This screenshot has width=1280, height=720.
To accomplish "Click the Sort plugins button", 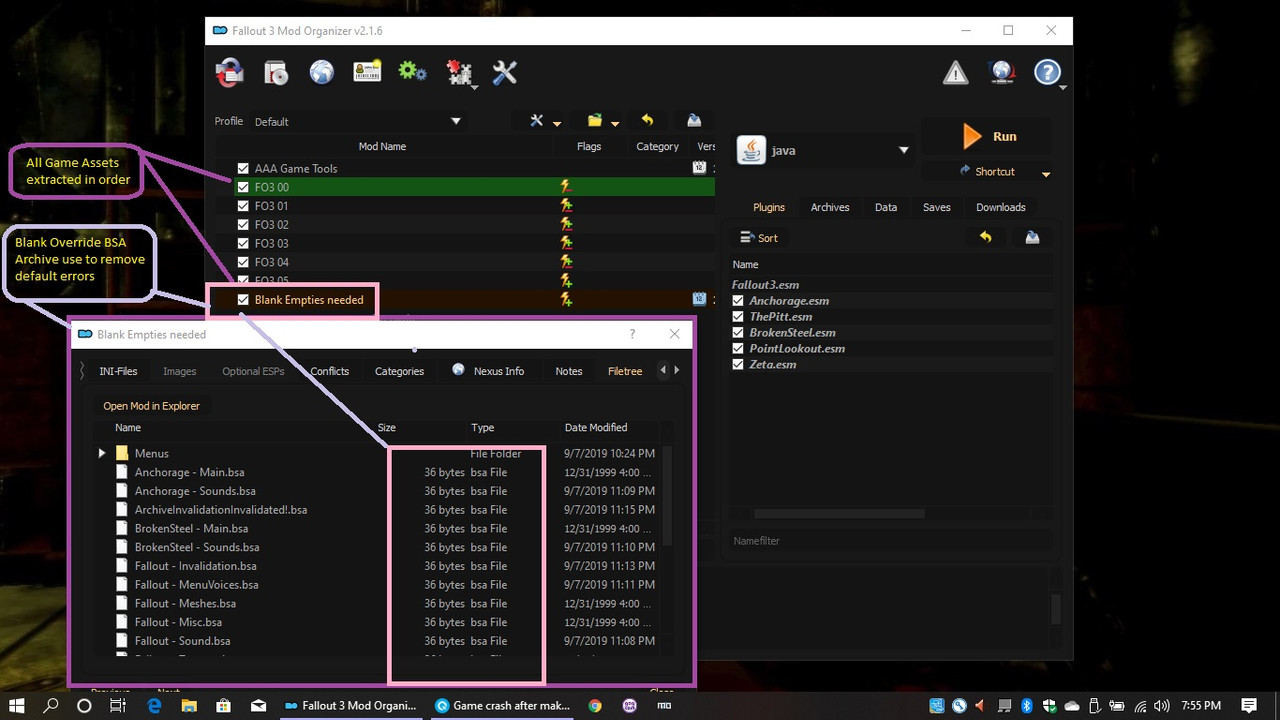I will (x=759, y=238).
